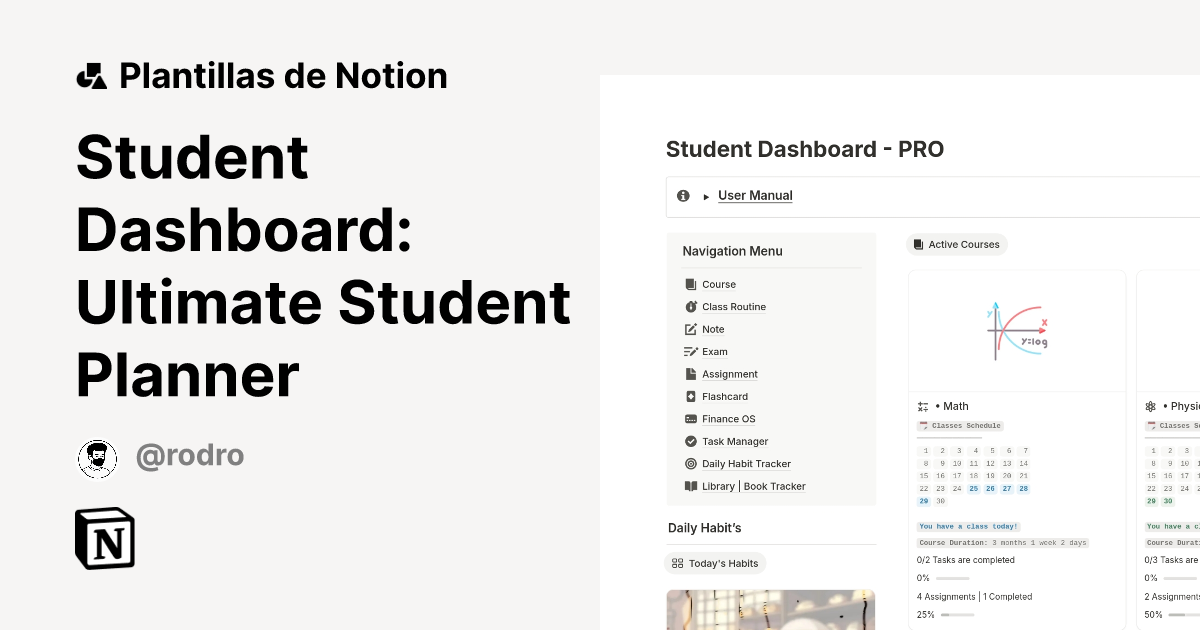
Task: Select the Course icon in Navigation Menu
Action: 690,284
